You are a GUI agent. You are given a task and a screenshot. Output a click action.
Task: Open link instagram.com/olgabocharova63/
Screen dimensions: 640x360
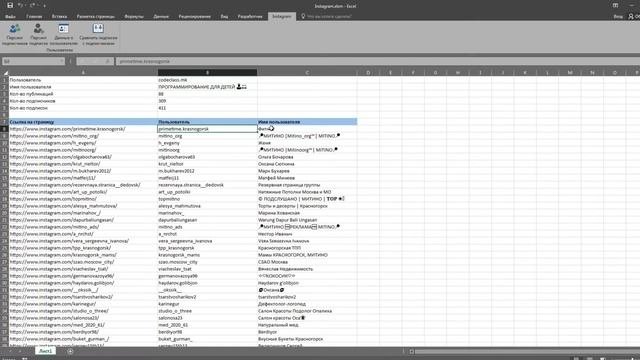pyautogui.click(x=60, y=157)
